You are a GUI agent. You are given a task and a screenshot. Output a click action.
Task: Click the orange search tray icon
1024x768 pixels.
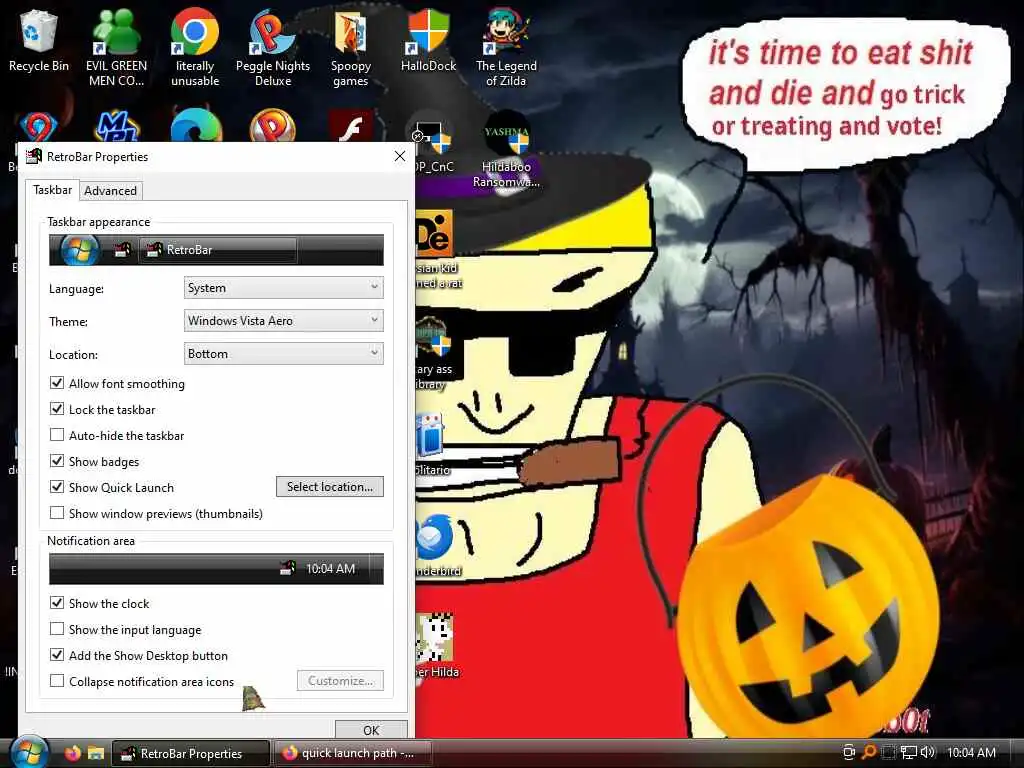(x=869, y=752)
